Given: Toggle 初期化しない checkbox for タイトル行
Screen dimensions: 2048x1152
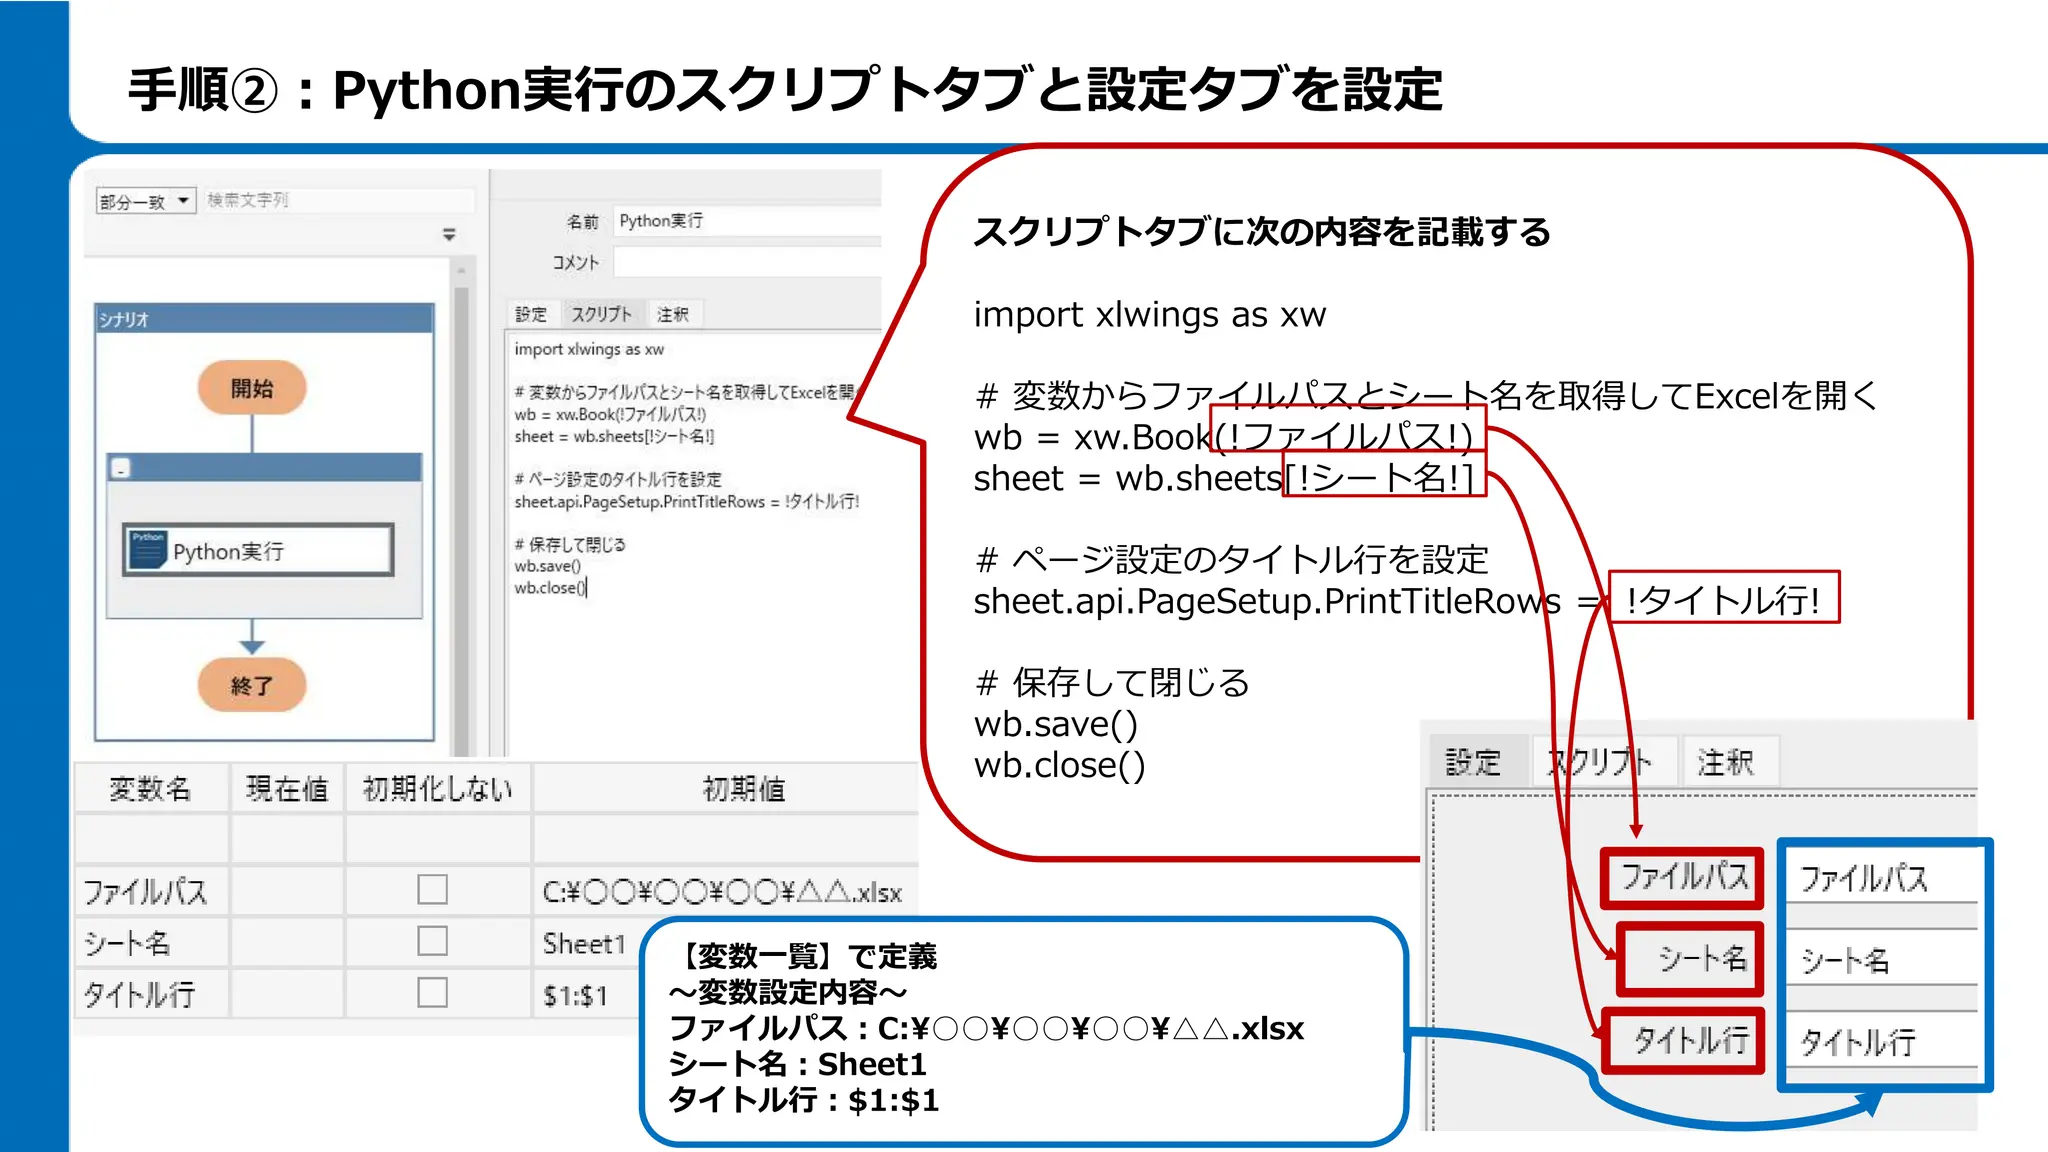Looking at the screenshot, I should [432, 993].
